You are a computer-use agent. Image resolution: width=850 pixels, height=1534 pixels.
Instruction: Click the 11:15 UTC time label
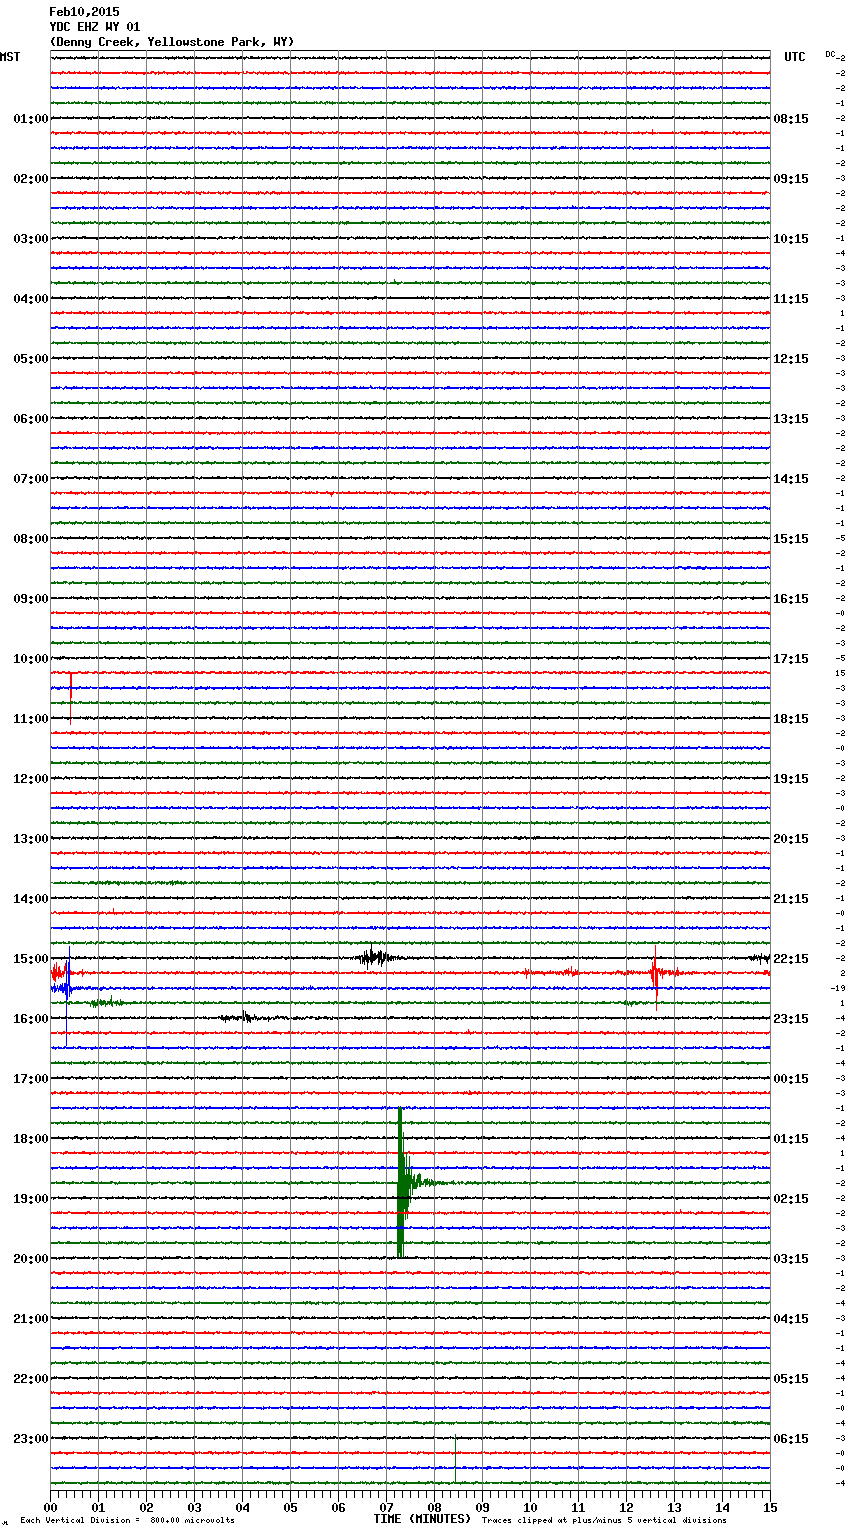791,299
